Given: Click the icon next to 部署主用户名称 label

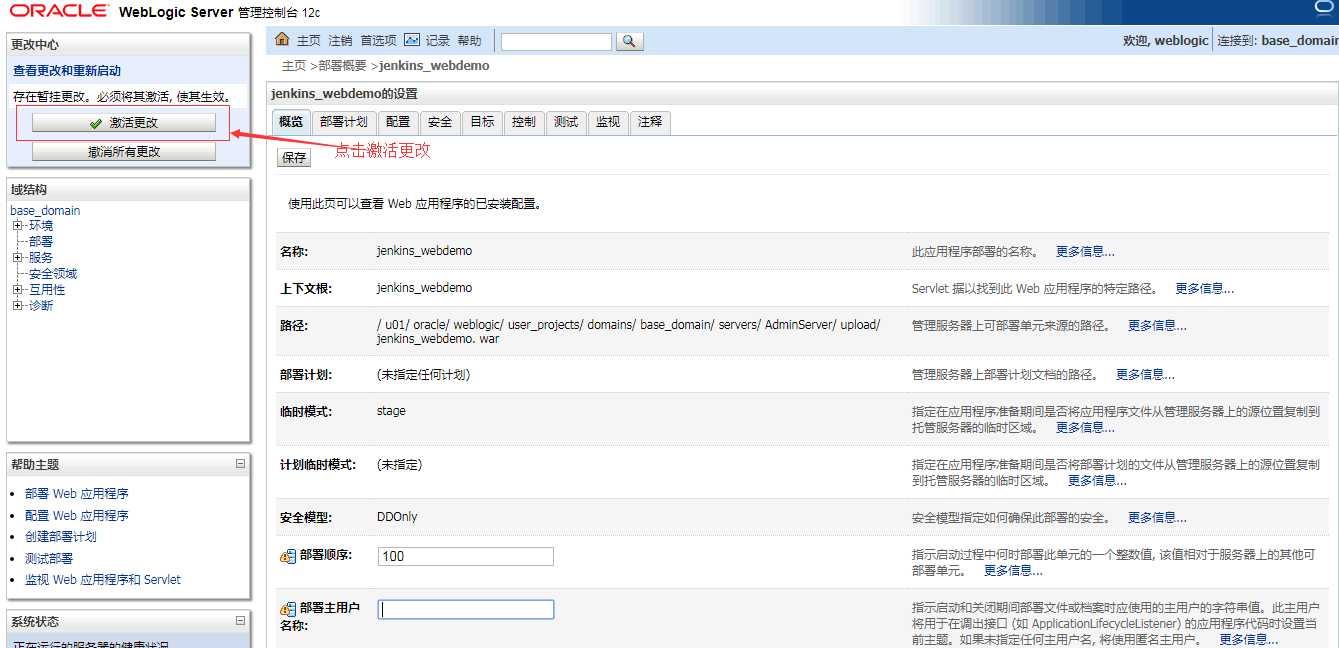Looking at the screenshot, I should pyautogui.click(x=287, y=609).
